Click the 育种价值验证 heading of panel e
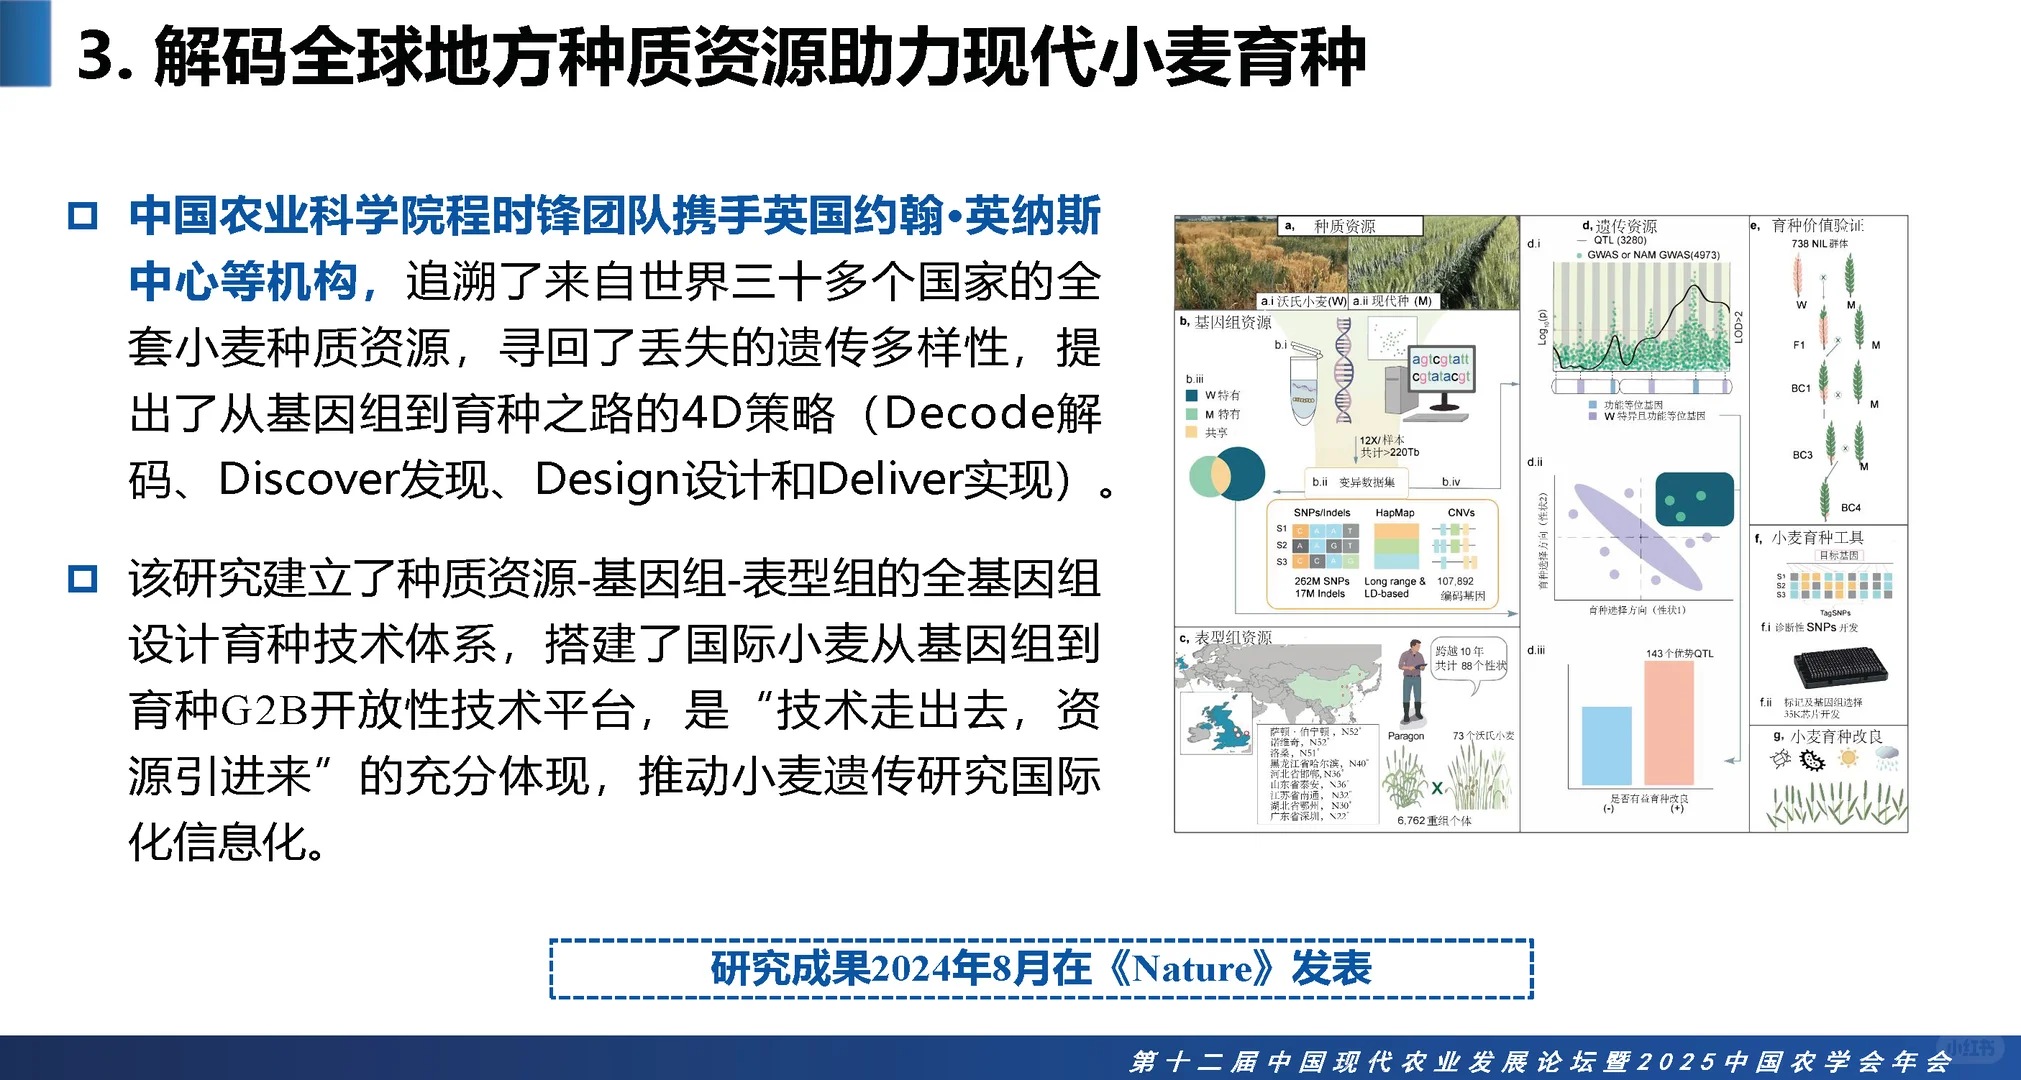The width and height of the screenshot is (2021, 1080). pos(1818,226)
